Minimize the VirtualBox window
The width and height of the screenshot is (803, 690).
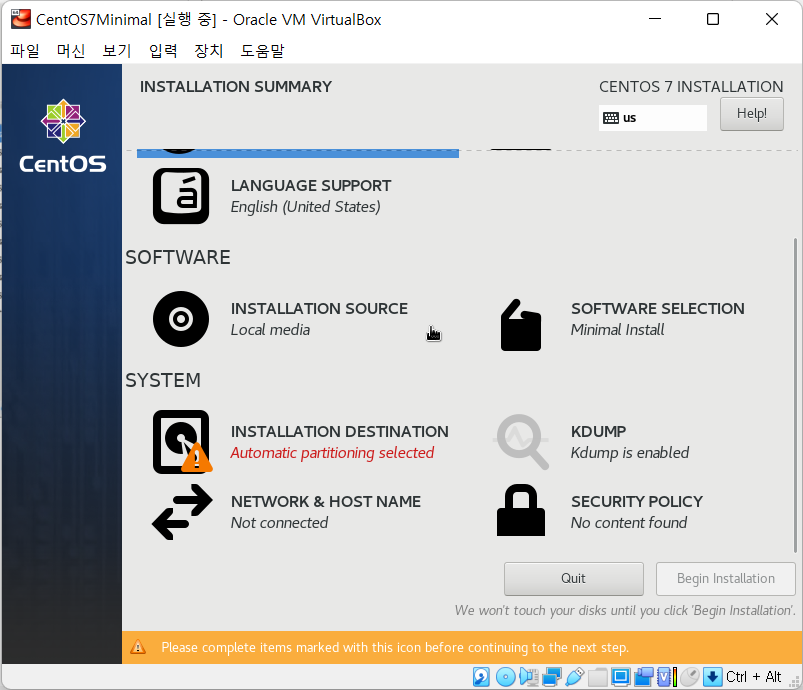[x=654, y=19]
